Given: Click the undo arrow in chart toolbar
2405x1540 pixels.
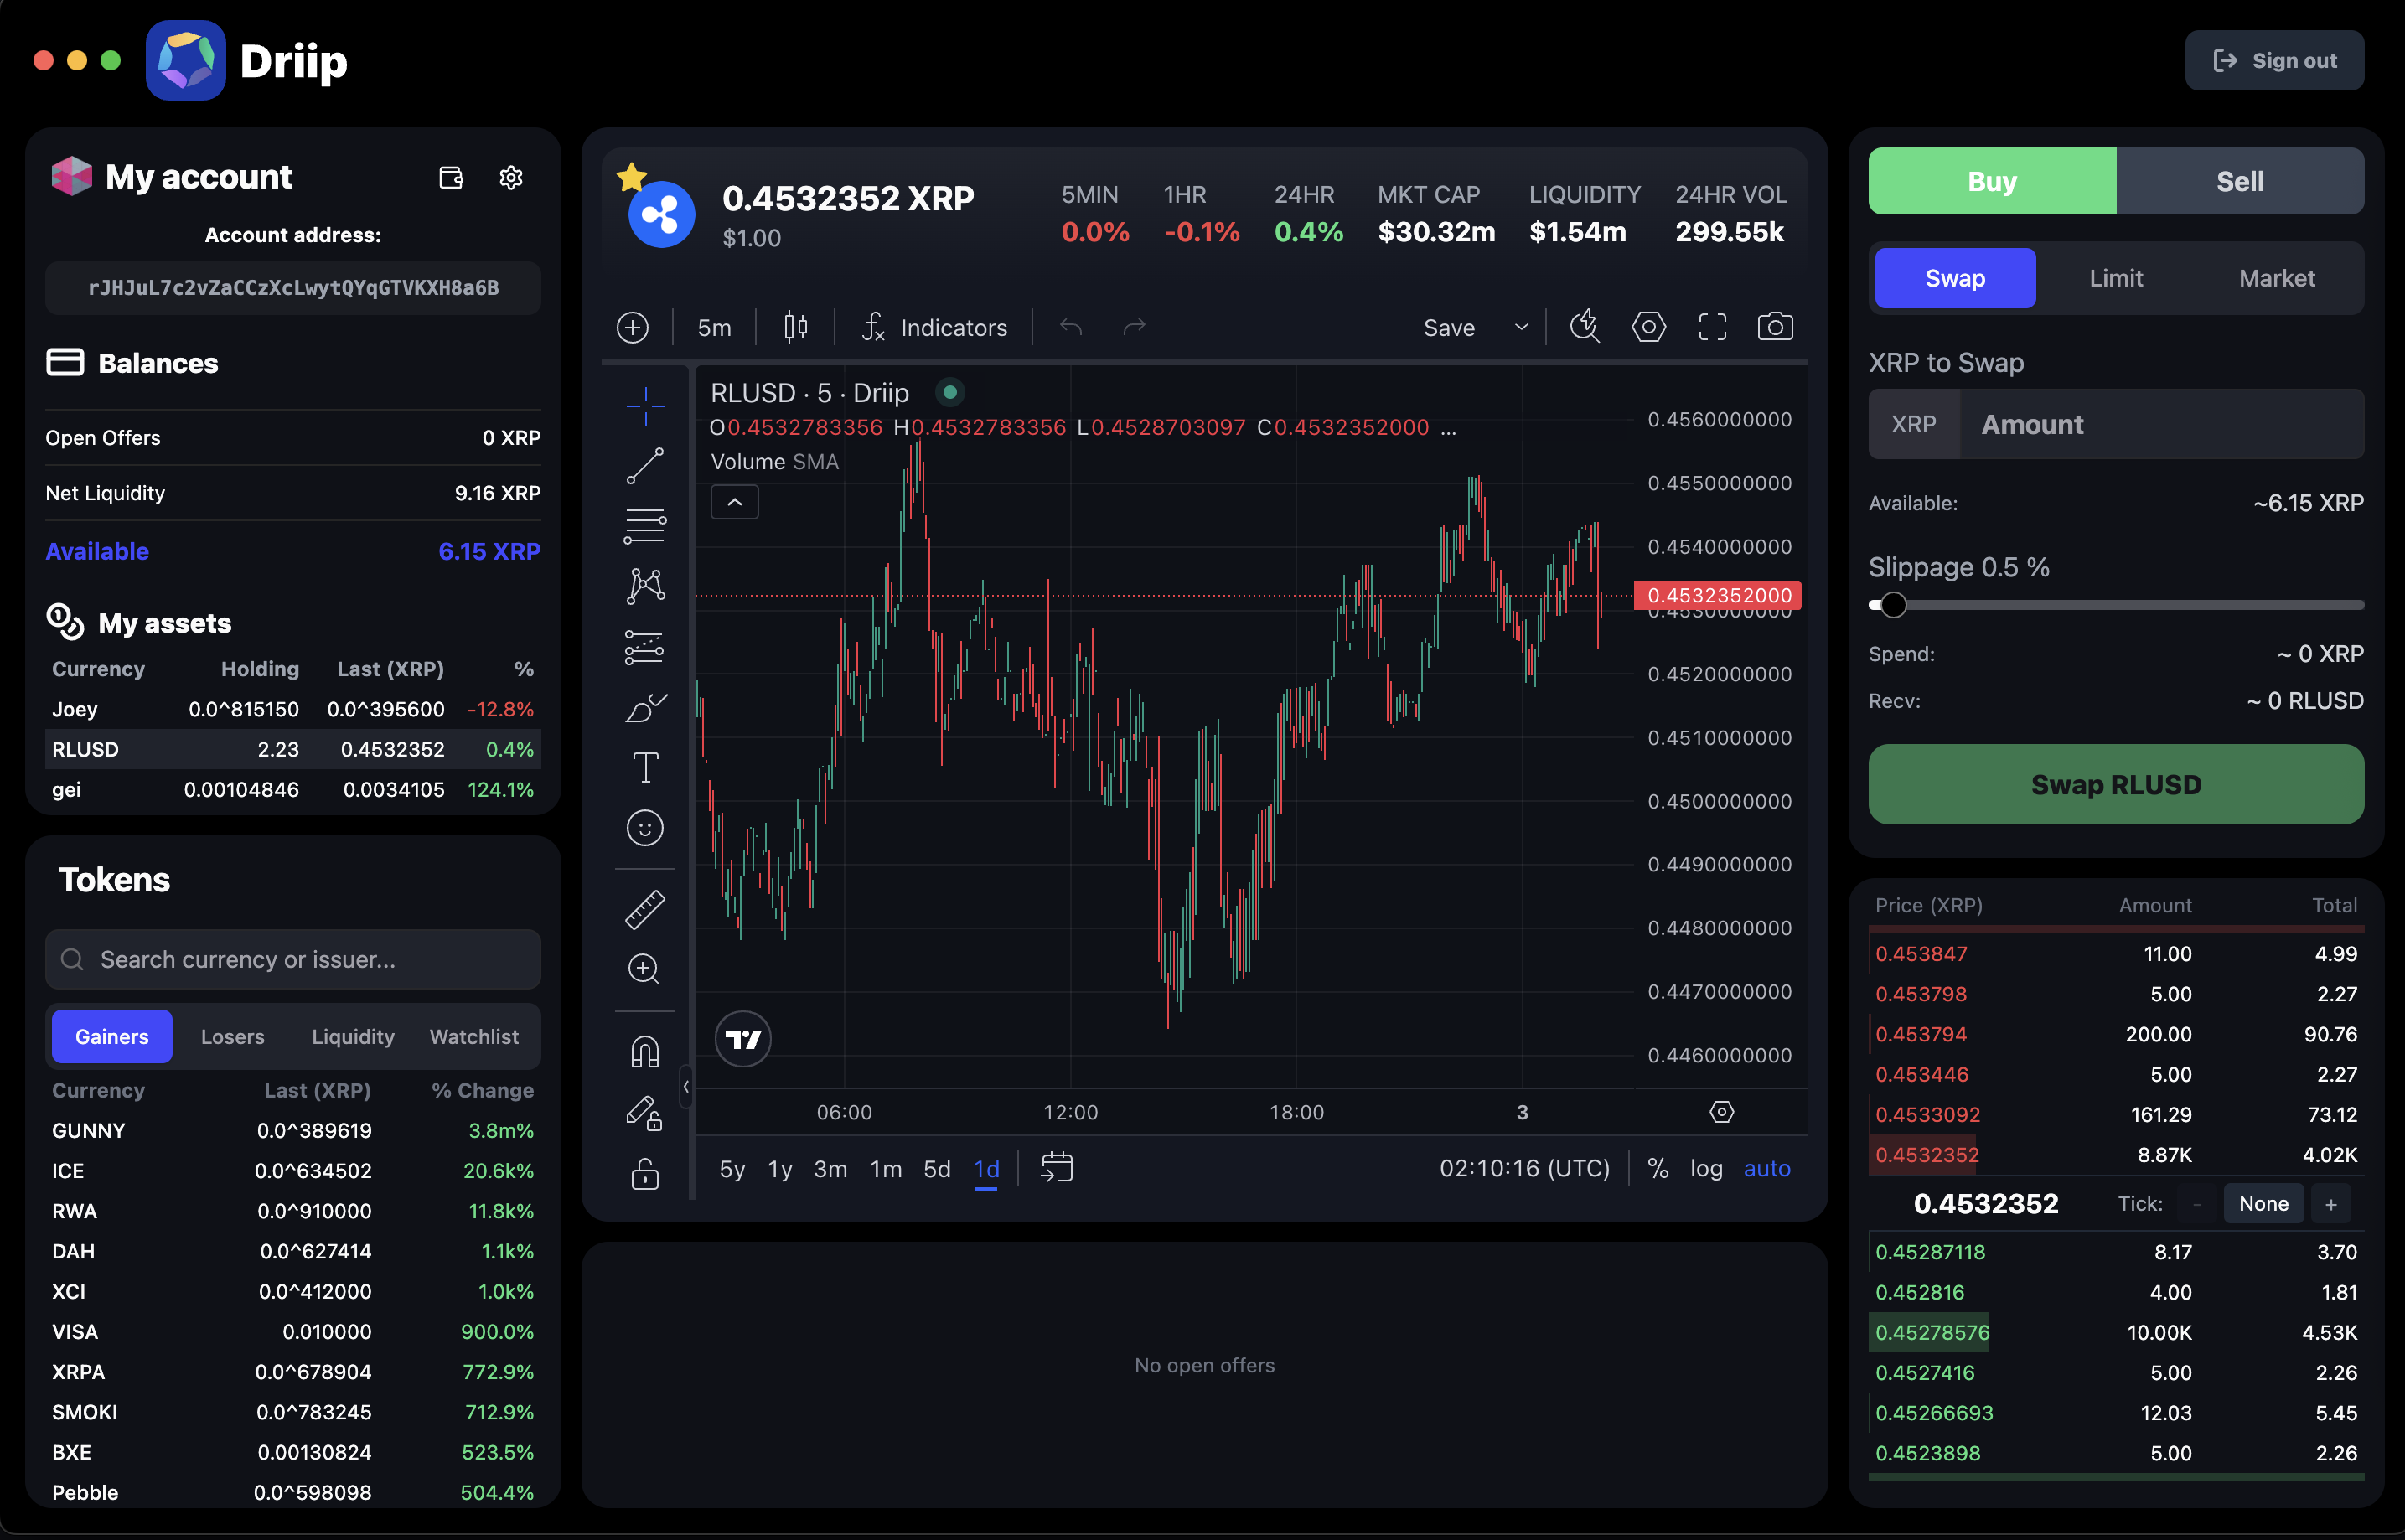Looking at the screenshot, I should click(1071, 327).
